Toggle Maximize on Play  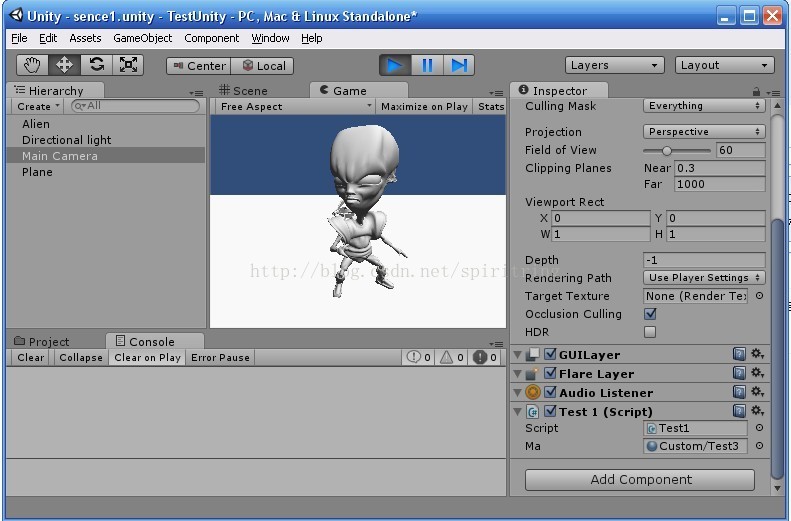424,106
